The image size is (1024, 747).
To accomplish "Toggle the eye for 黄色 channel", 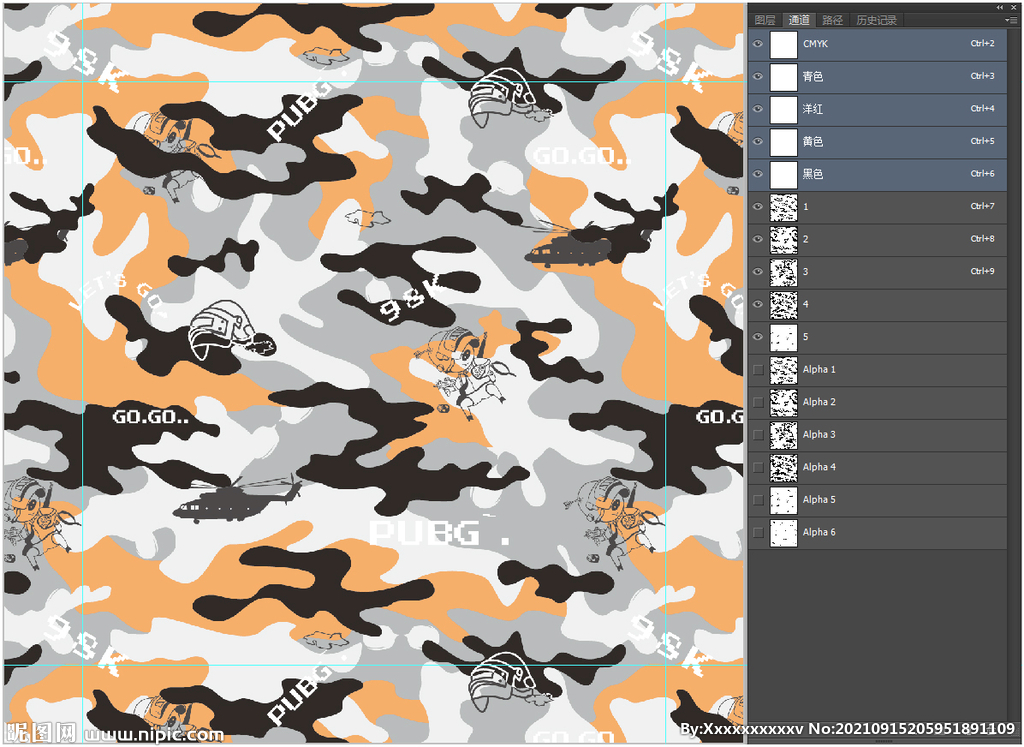I will point(758,142).
